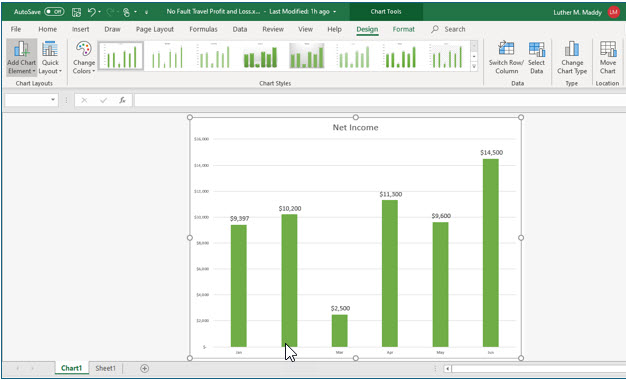
Task: Open the Name Box dropdown arrow
Action: click(x=53, y=100)
